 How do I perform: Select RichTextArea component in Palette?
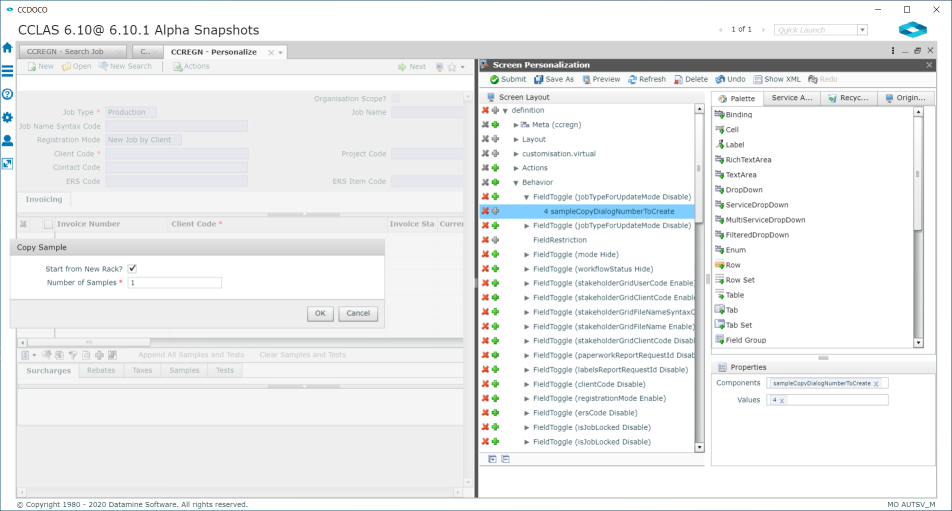[x=743, y=160]
